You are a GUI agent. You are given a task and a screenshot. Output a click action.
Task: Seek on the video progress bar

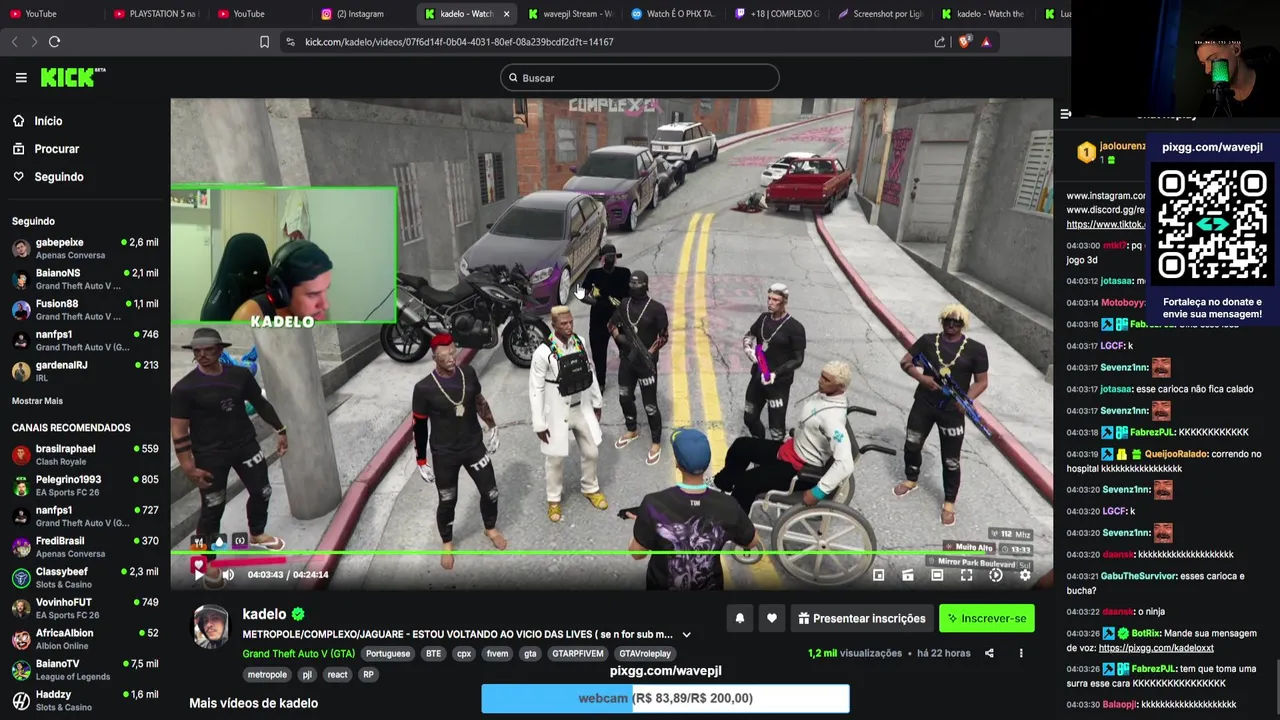point(611,553)
